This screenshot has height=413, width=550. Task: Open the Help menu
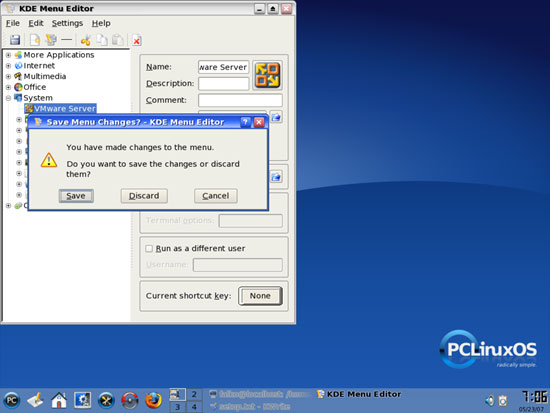click(101, 23)
